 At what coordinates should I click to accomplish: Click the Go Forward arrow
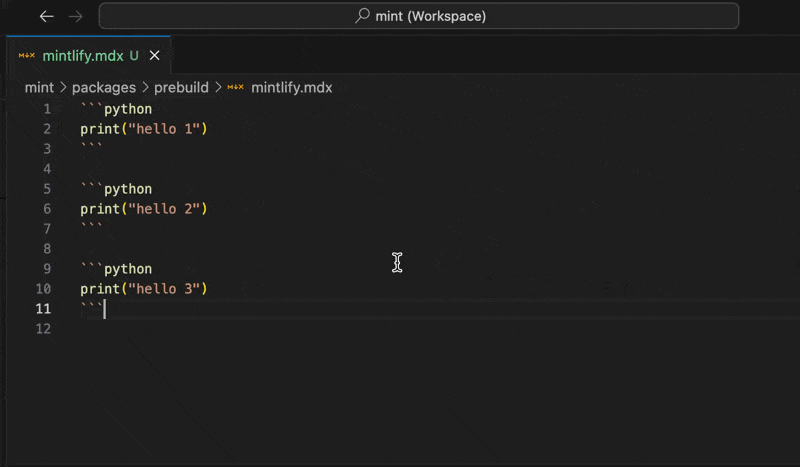pos(76,16)
